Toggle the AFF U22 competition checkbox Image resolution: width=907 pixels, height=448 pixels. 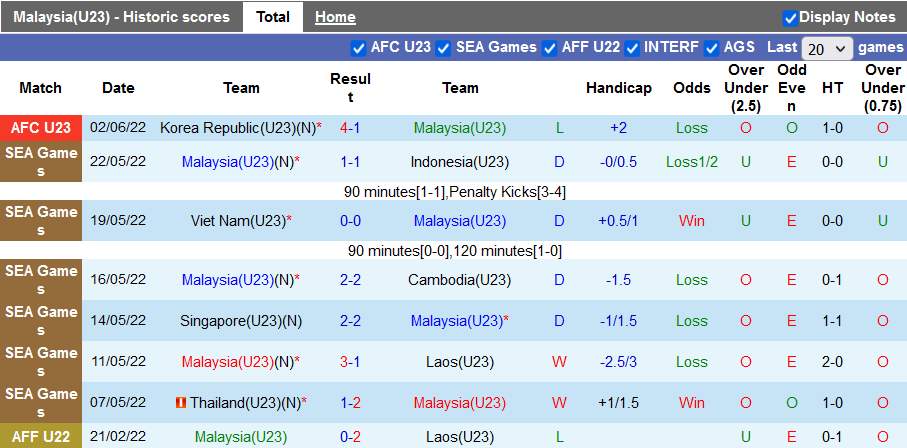(x=549, y=48)
